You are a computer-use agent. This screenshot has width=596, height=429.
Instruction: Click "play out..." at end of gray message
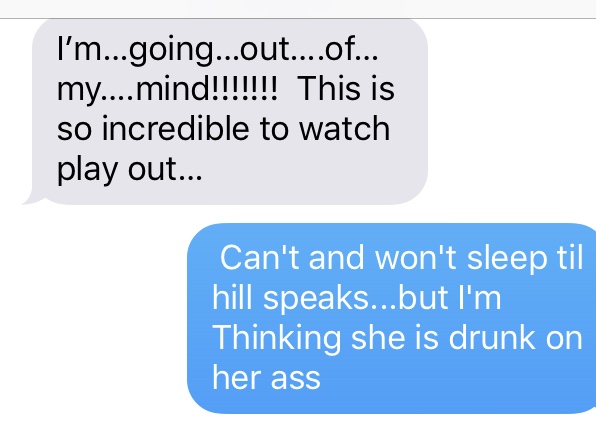coord(130,170)
